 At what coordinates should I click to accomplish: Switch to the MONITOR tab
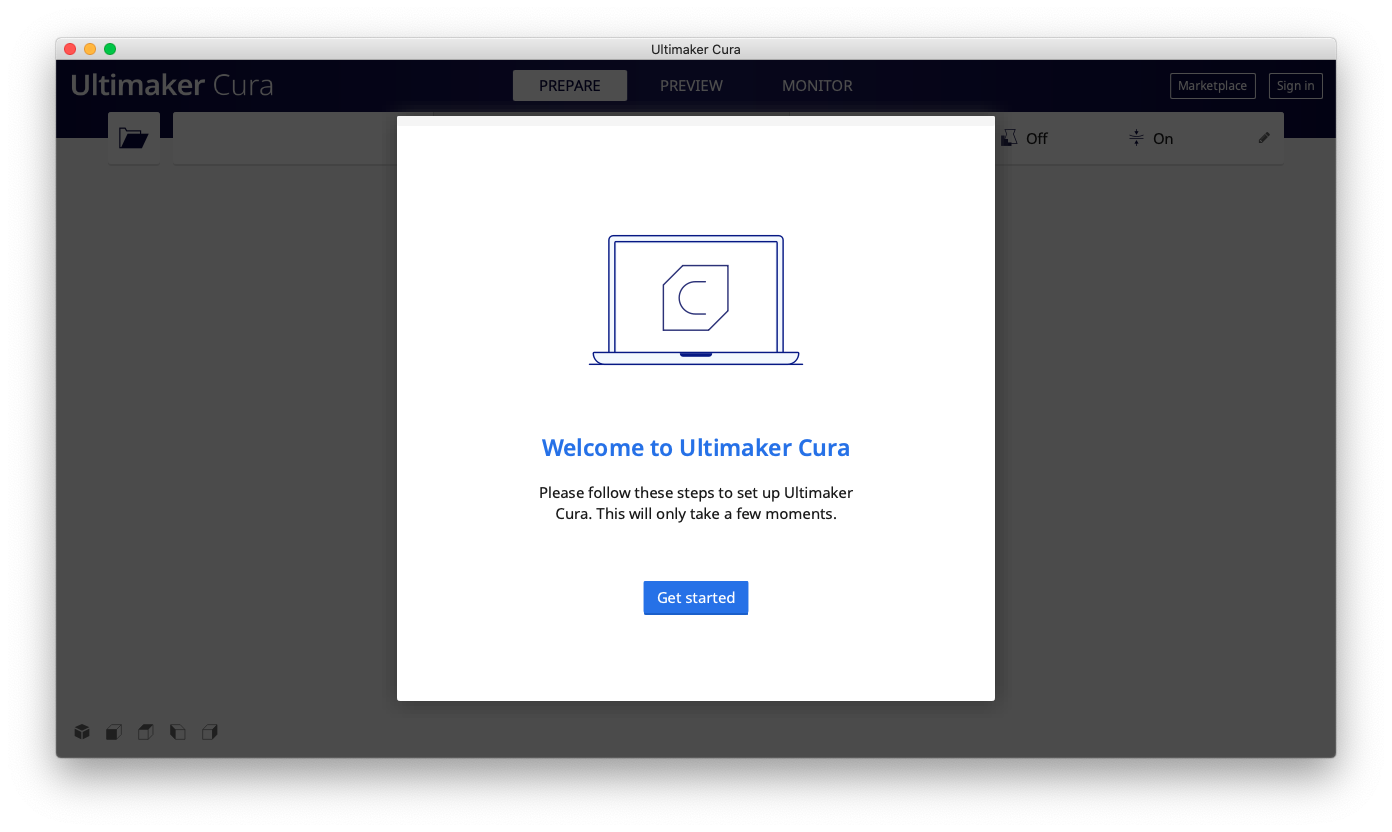(x=817, y=86)
